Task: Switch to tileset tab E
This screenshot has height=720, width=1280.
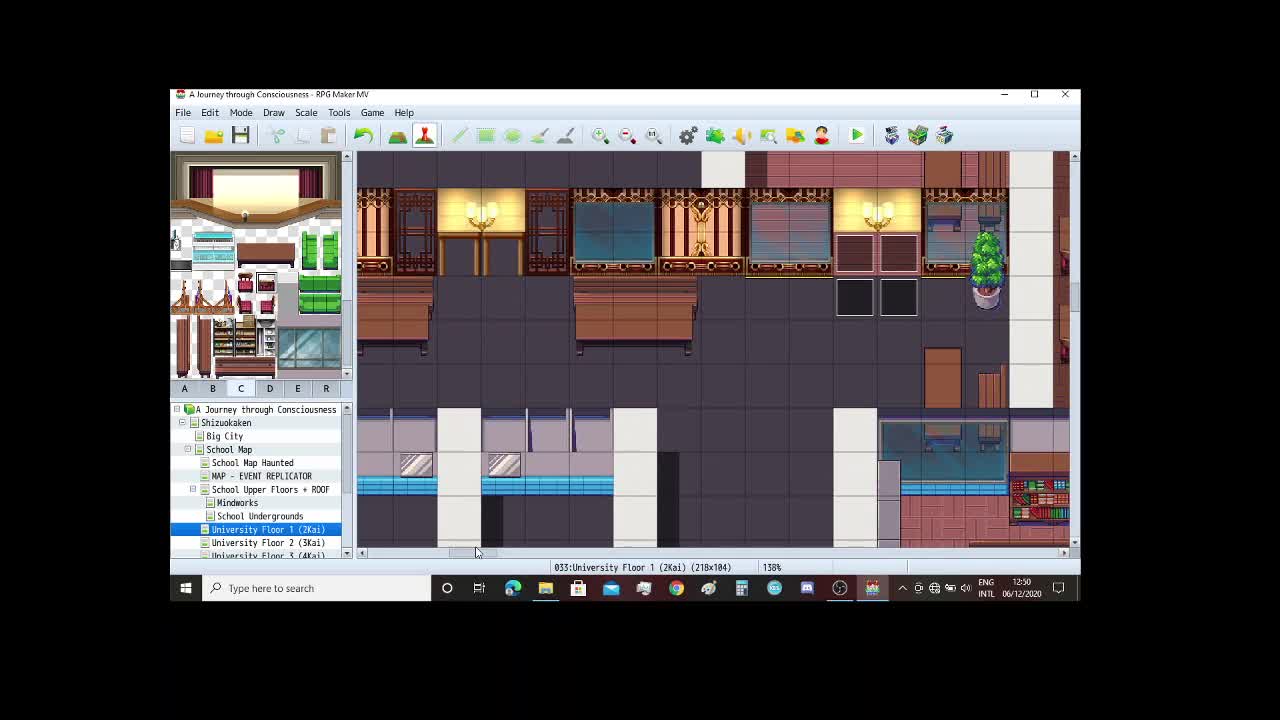Action: (x=297, y=388)
